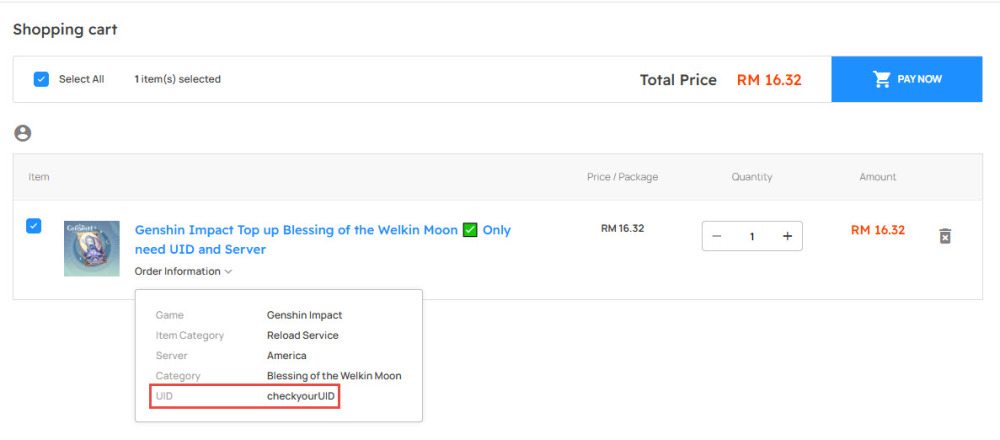Click the 'Amount' column header
1000x440 pixels.
(878, 177)
